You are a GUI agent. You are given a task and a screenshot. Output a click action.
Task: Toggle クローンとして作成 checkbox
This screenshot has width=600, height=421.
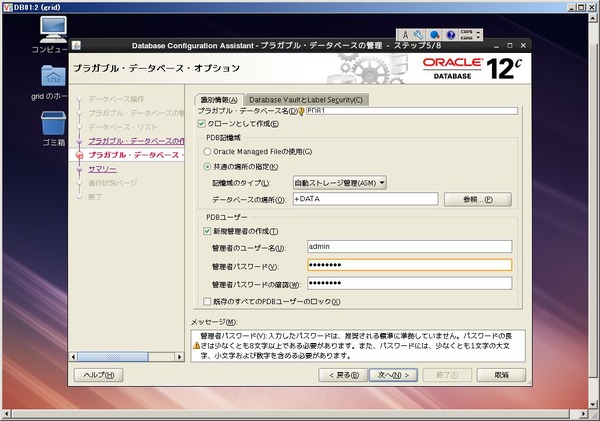[x=201, y=124]
